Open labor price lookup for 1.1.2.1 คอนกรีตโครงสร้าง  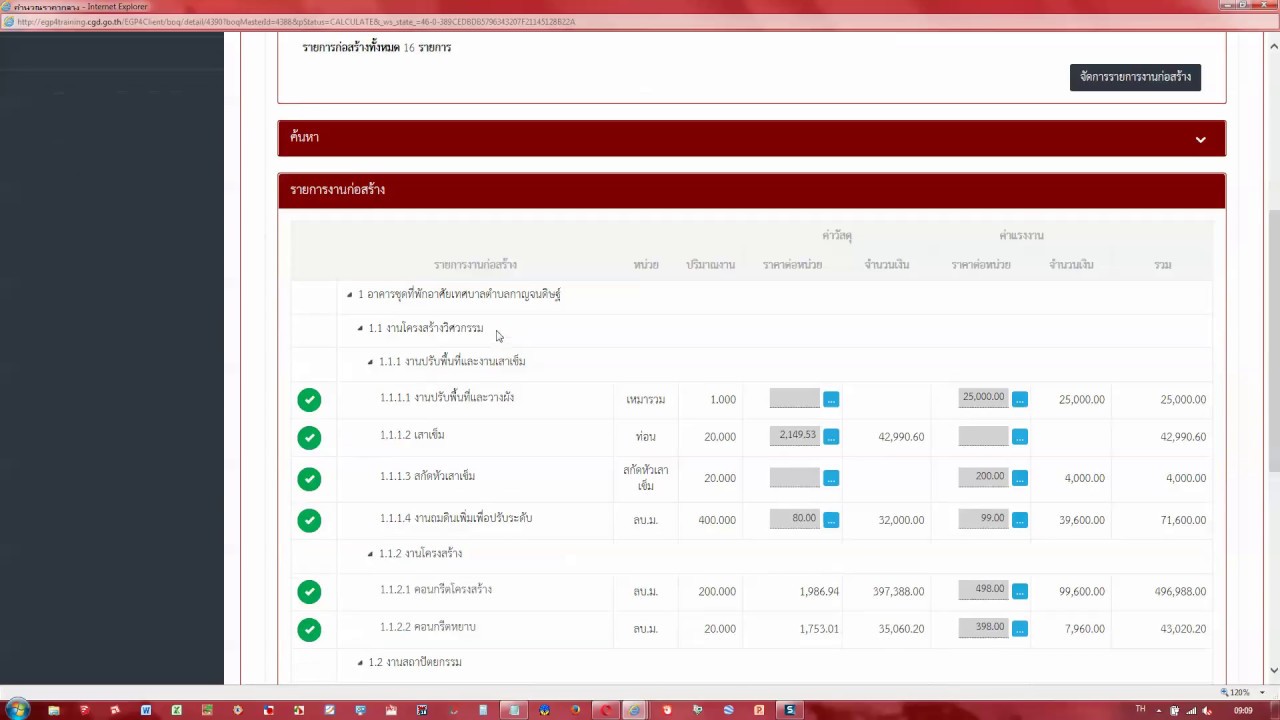[x=1019, y=591]
